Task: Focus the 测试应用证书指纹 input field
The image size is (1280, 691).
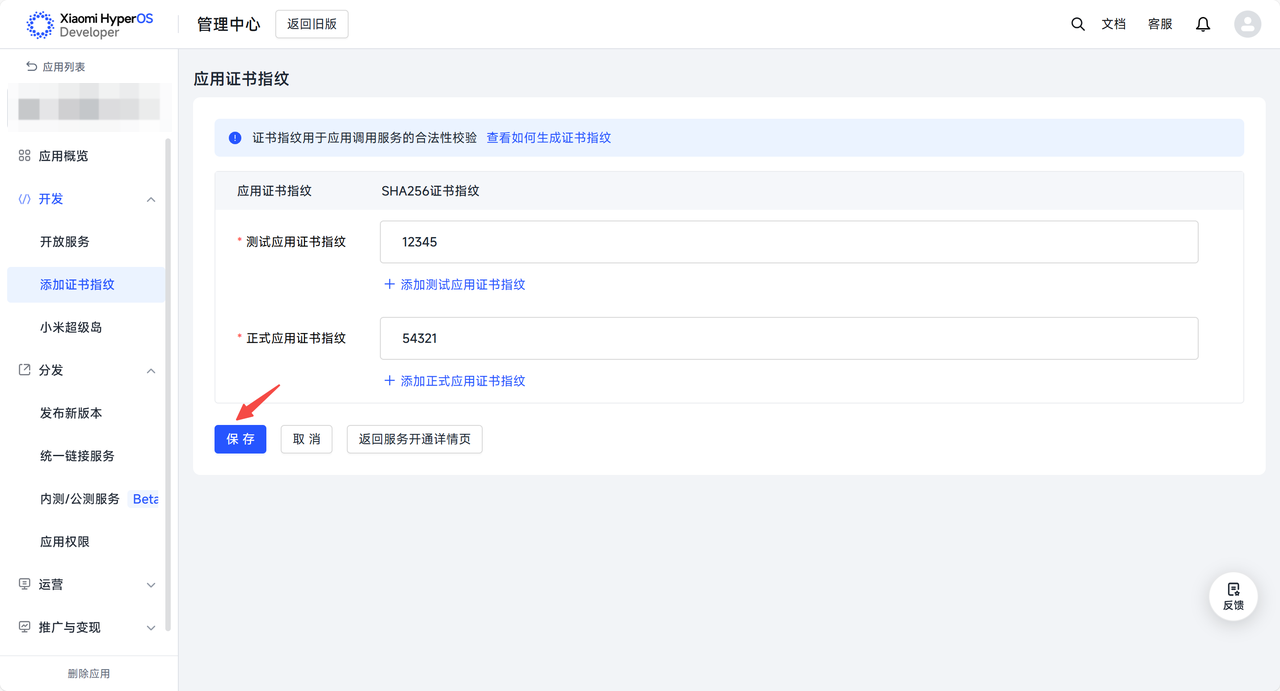Action: click(x=788, y=242)
